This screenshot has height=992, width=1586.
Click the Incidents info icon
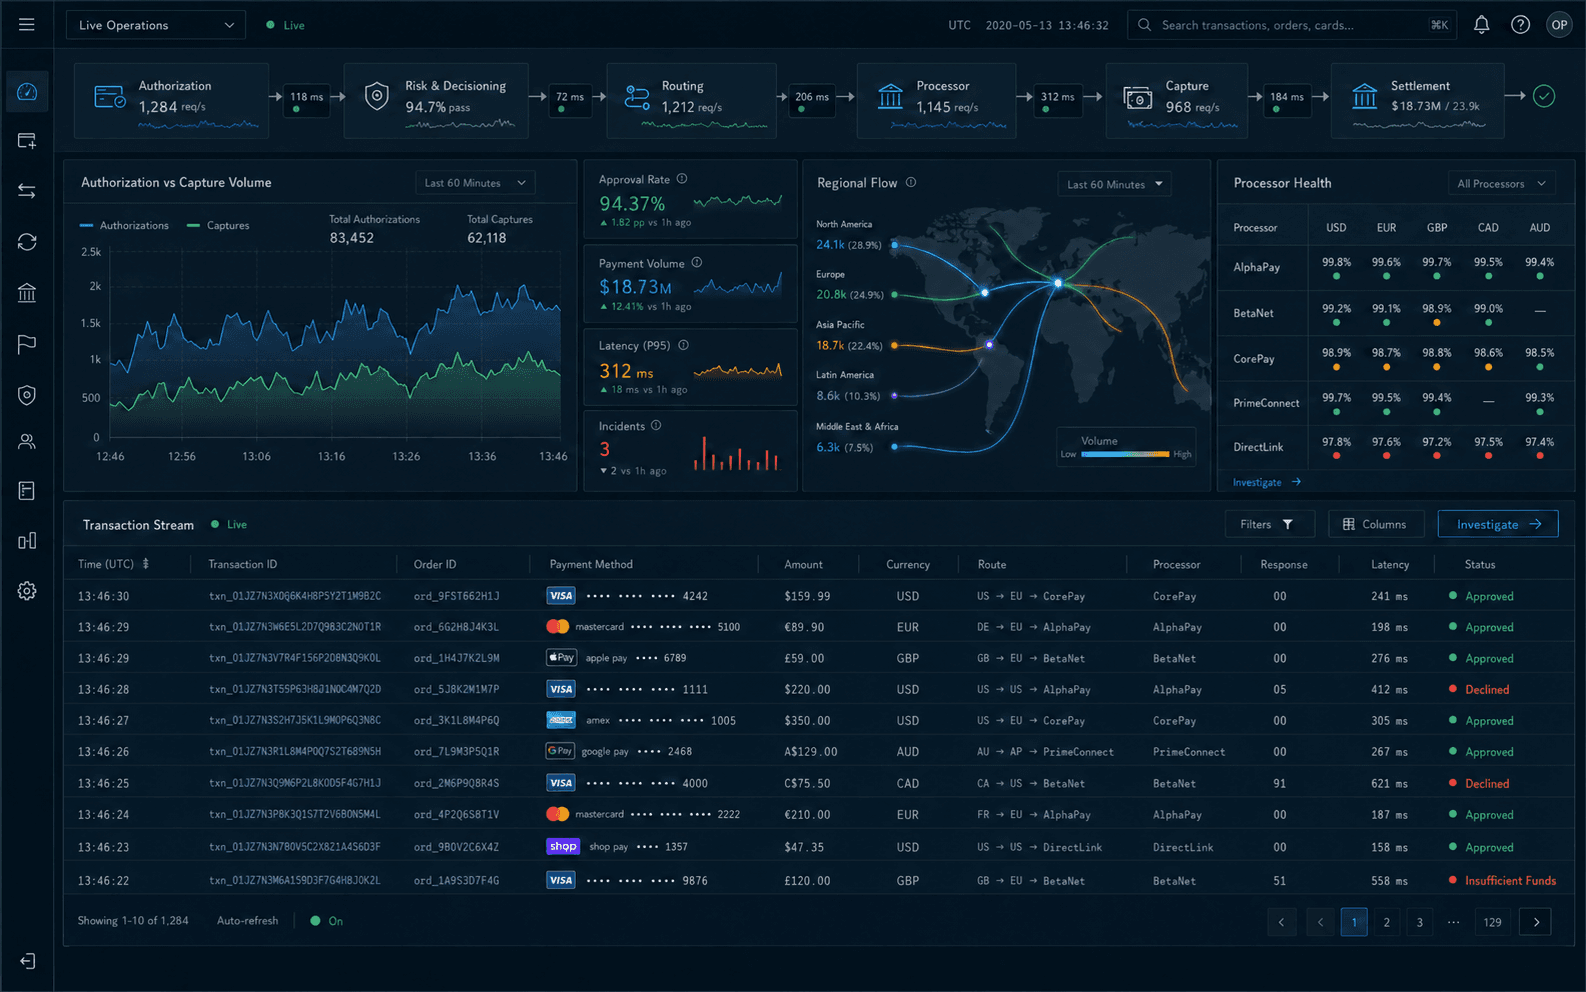tap(656, 425)
